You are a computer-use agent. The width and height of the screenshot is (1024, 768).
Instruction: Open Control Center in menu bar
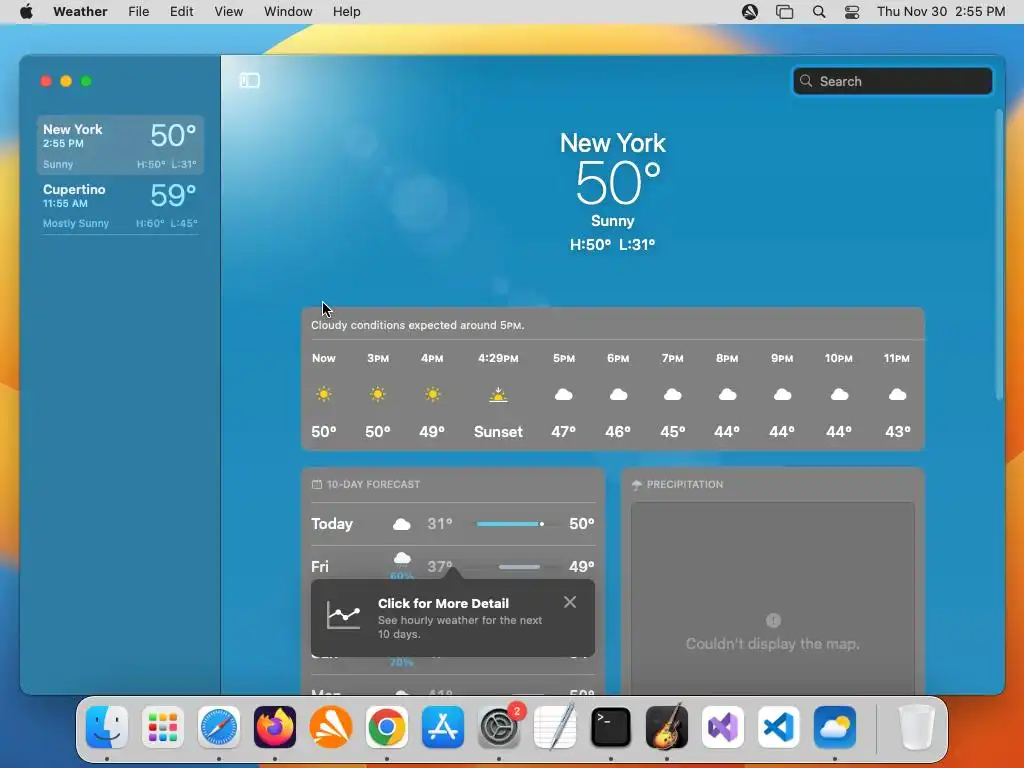pos(852,12)
